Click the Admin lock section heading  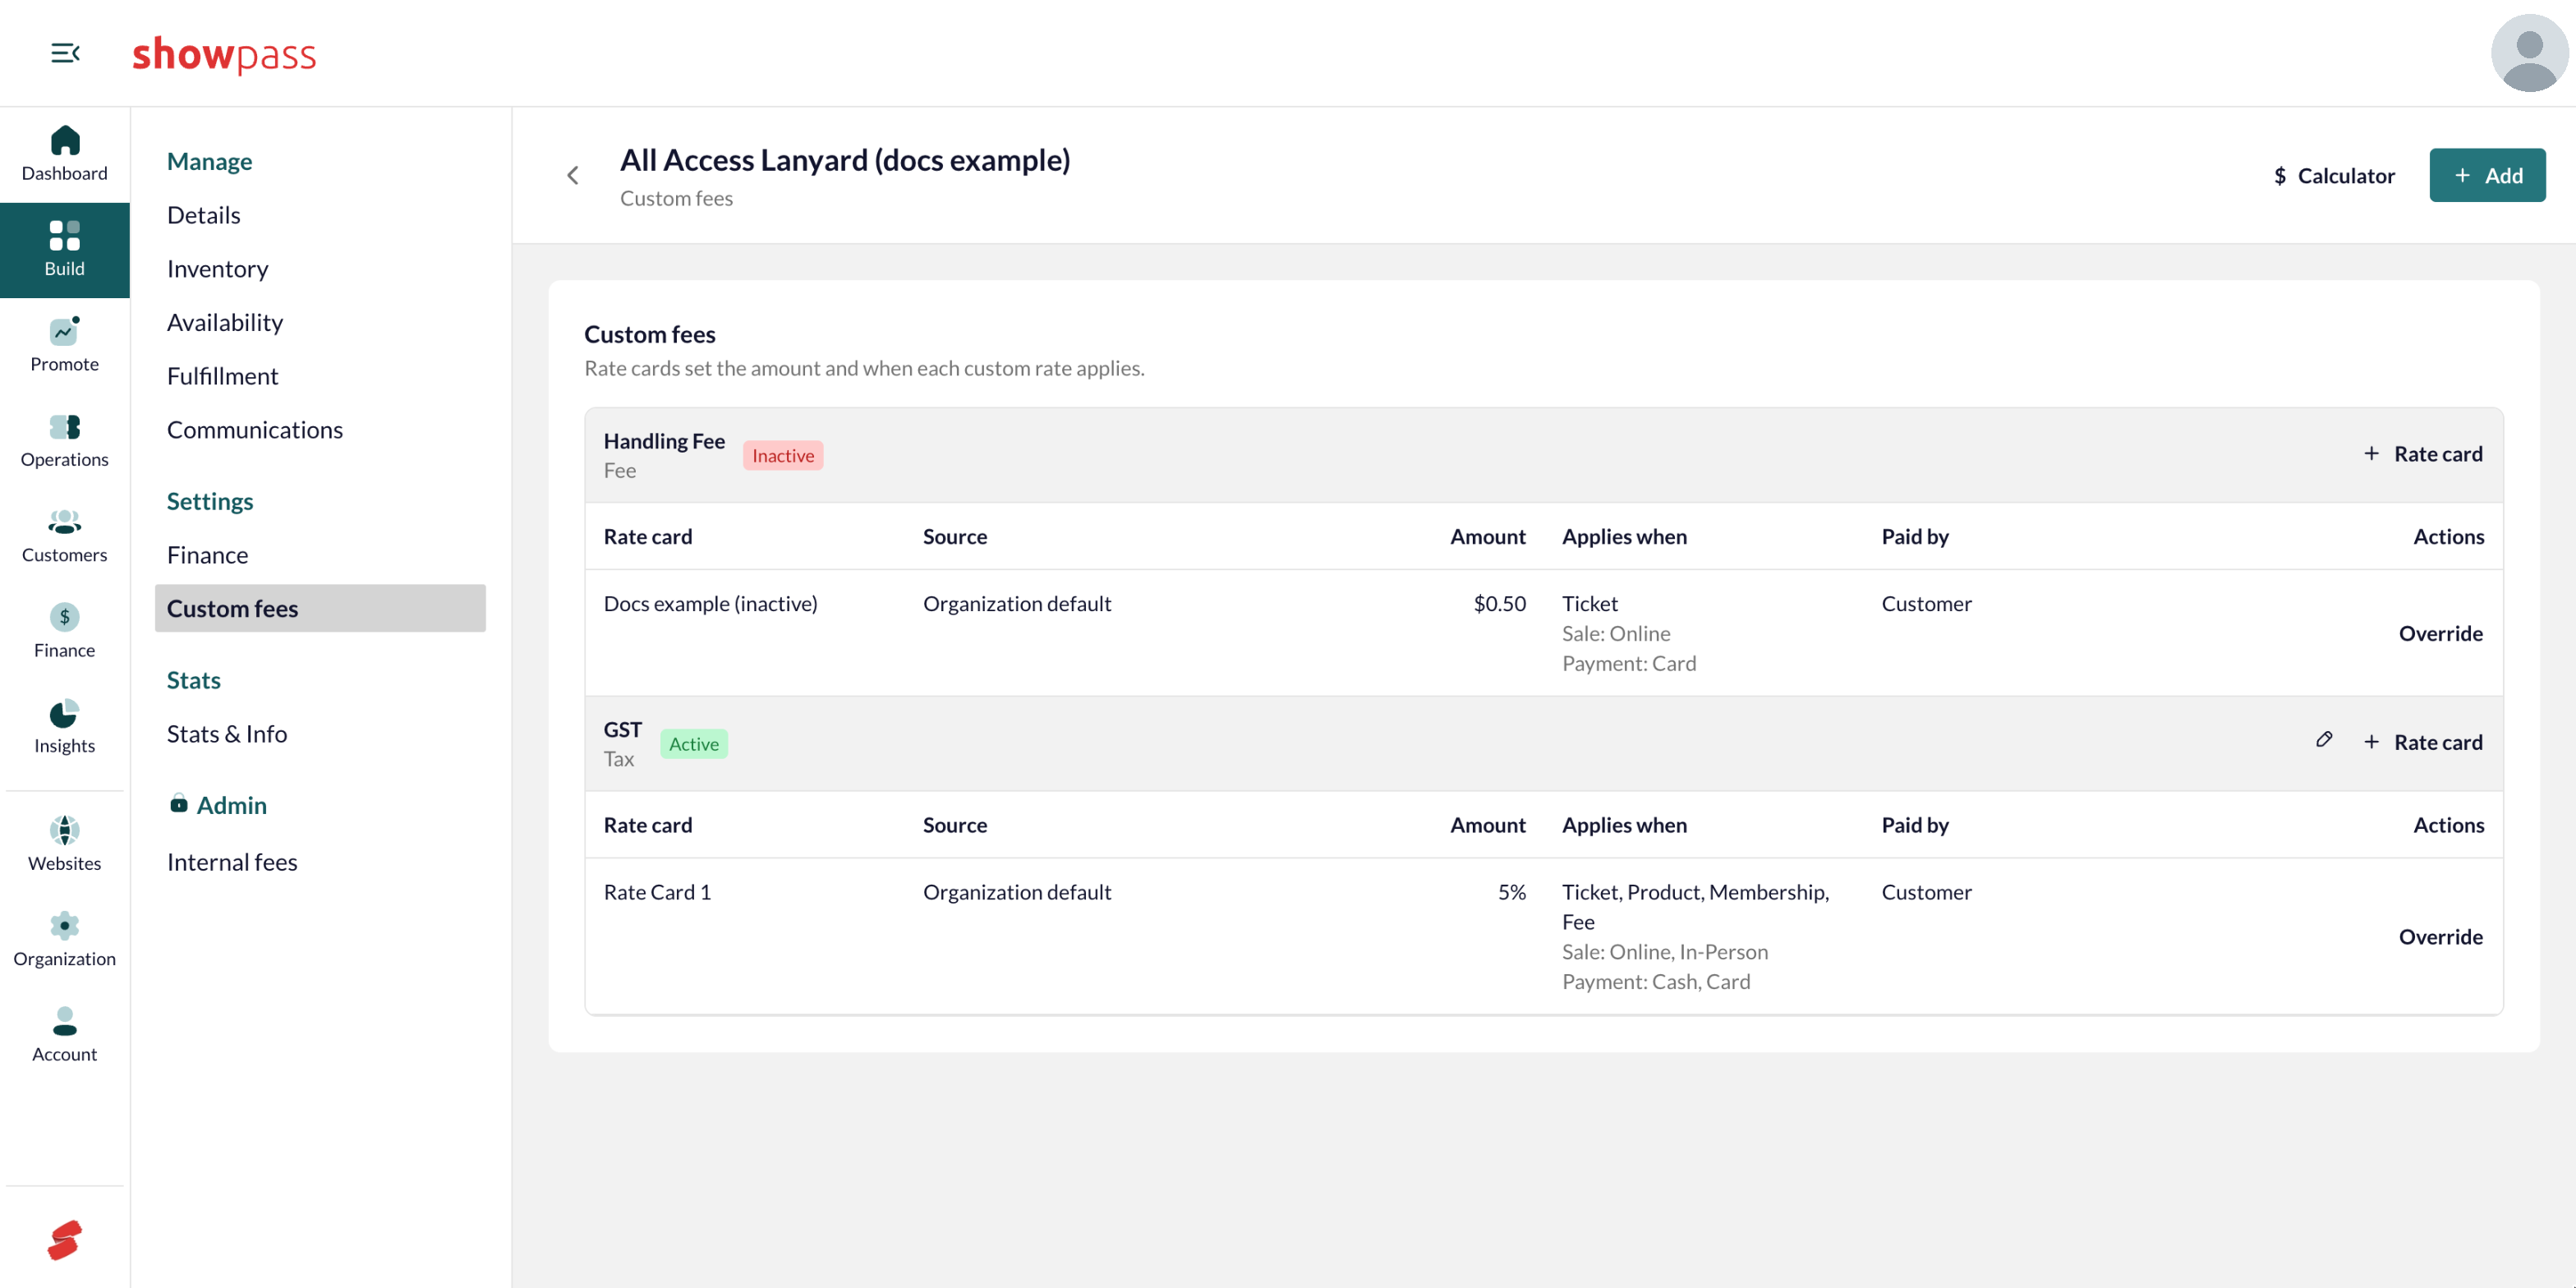(x=218, y=805)
